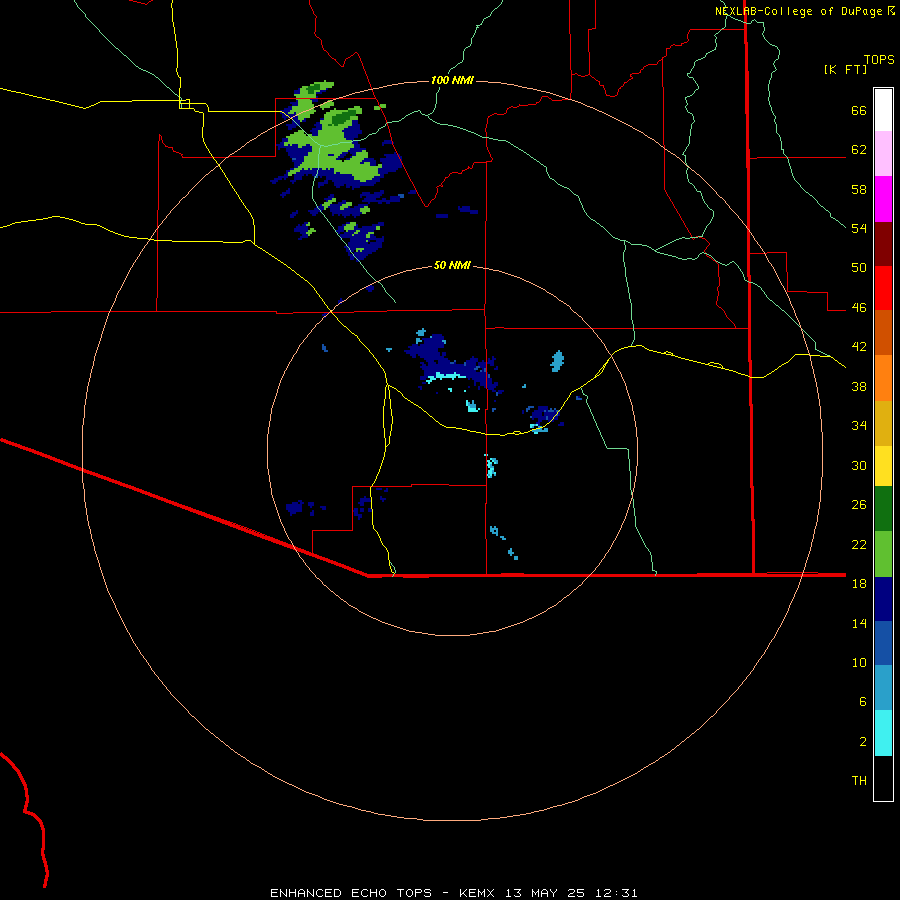Click the gold 34 K FT legend swatch
This screenshot has height=900, width=900.
tap(883, 424)
